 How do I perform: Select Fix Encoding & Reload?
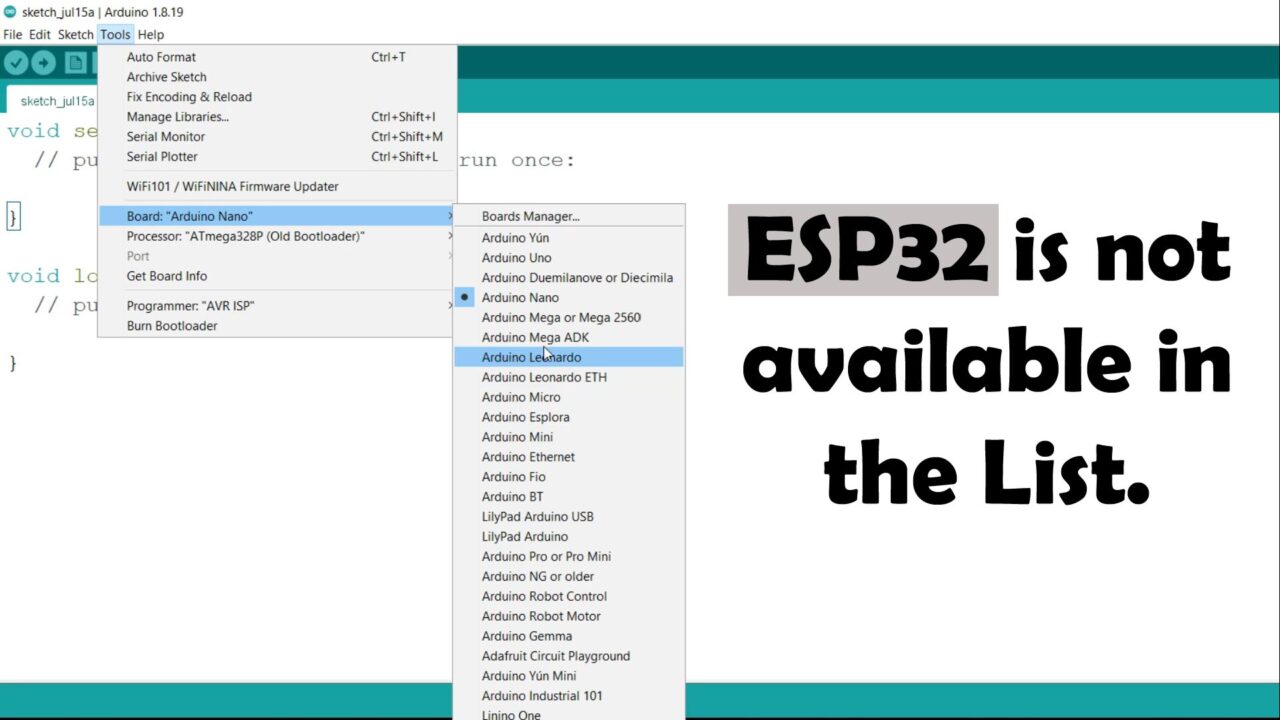(277, 97)
